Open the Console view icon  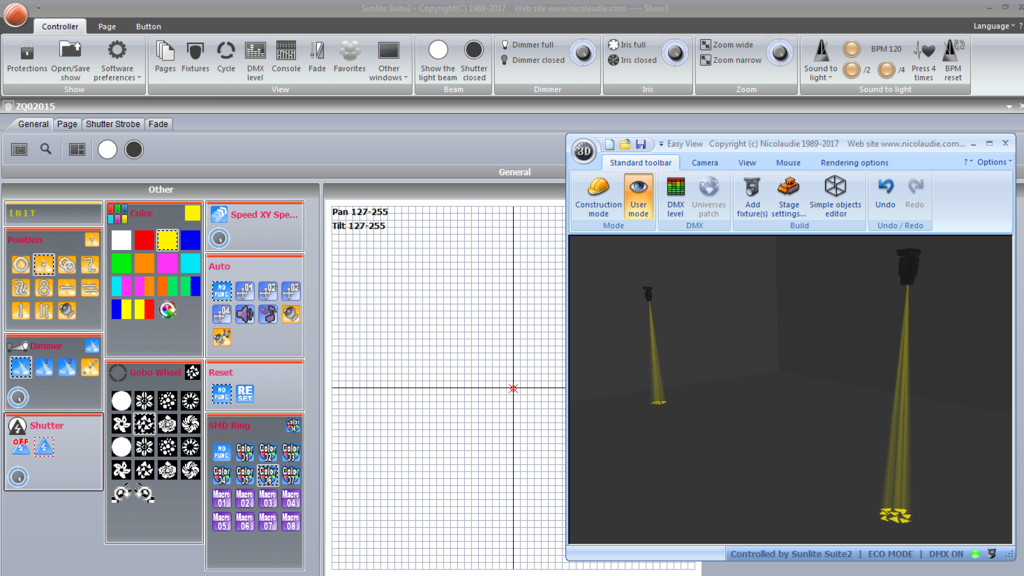[286, 57]
